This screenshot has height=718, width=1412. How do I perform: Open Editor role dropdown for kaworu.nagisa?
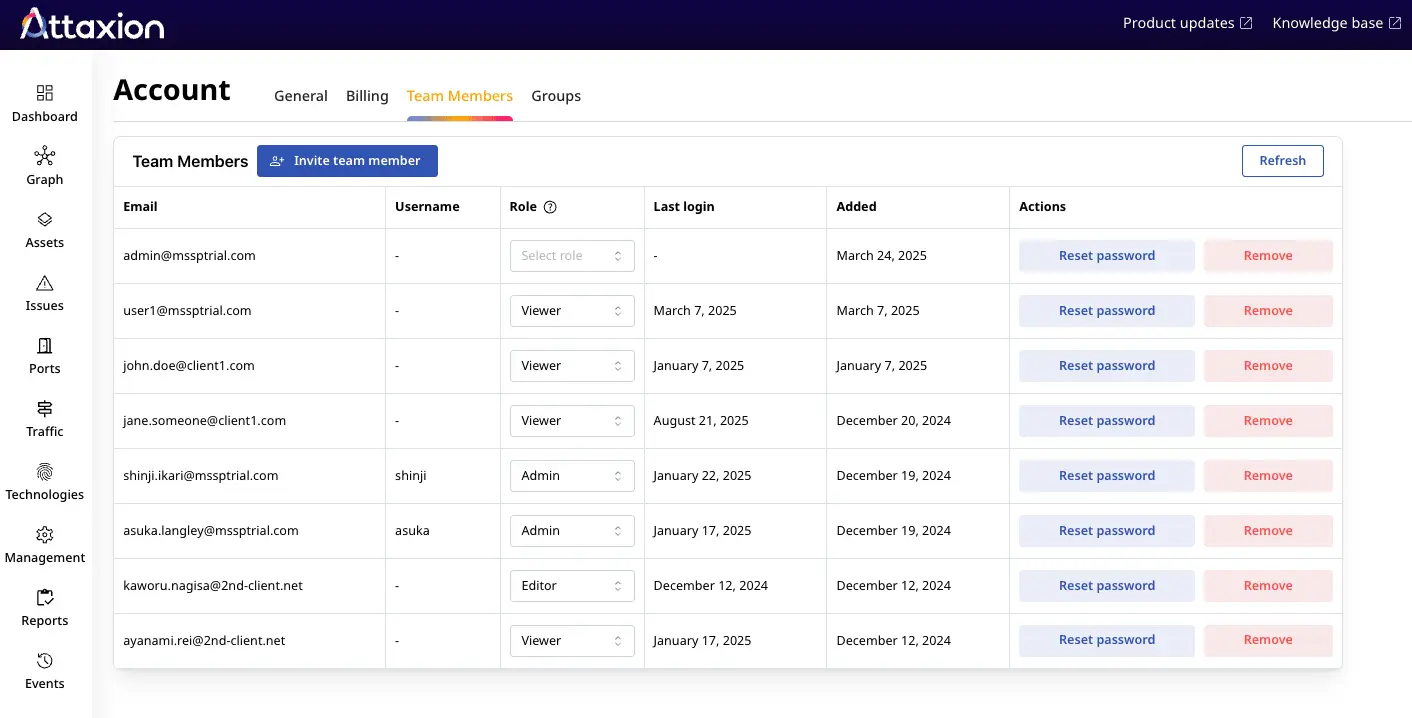(x=572, y=586)
